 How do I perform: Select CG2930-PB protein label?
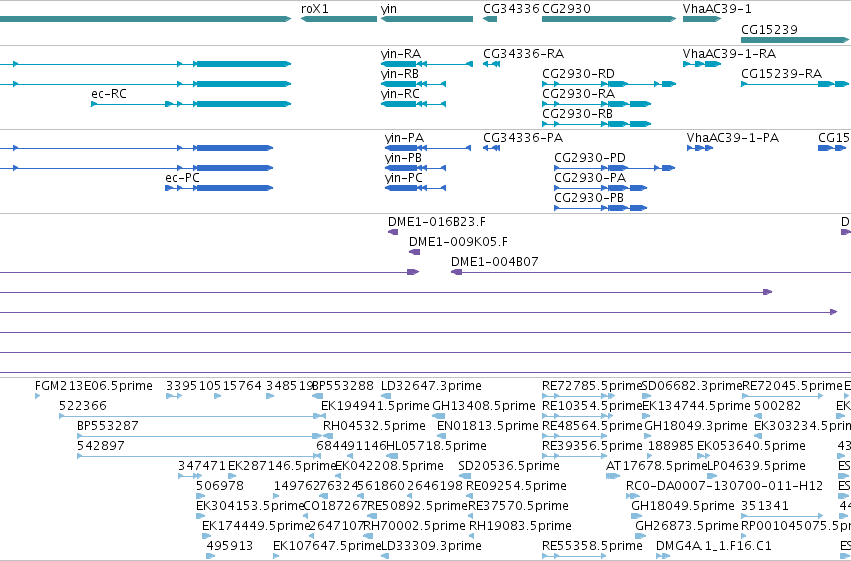coord(589,198)
